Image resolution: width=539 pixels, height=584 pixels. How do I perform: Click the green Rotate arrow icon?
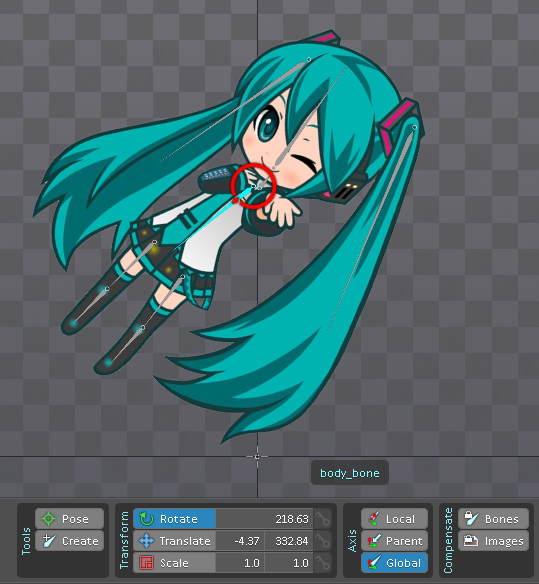[x=146, y=519]
